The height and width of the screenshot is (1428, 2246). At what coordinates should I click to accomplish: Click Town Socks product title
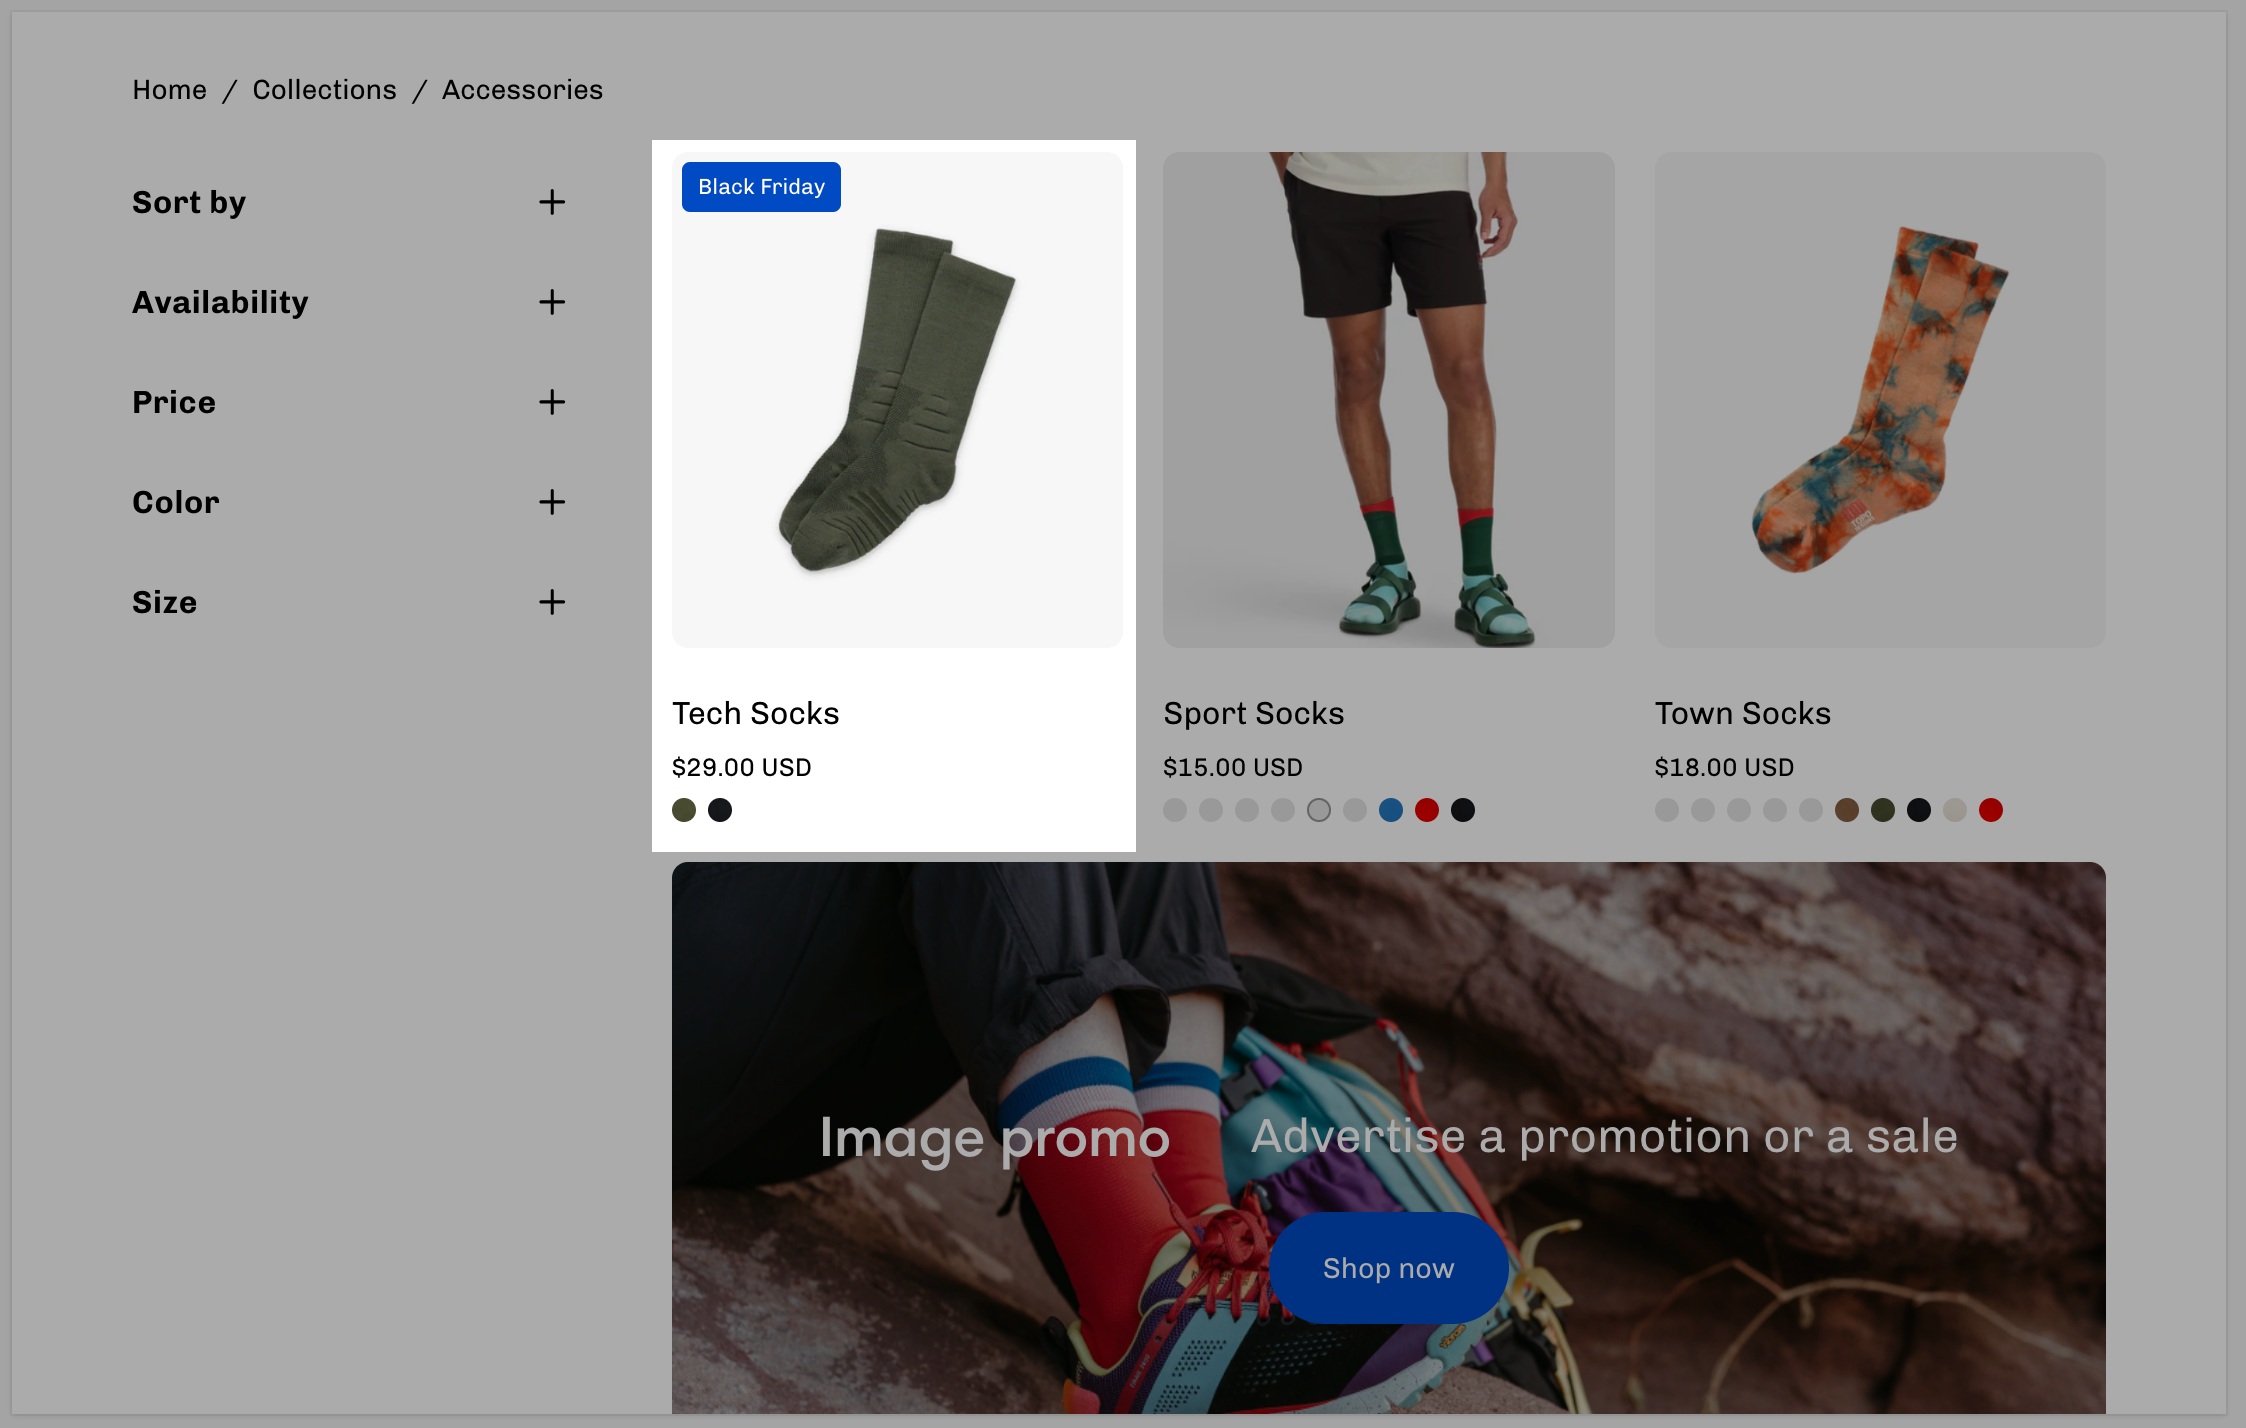pyautogui.click(x=1742, y=714)
